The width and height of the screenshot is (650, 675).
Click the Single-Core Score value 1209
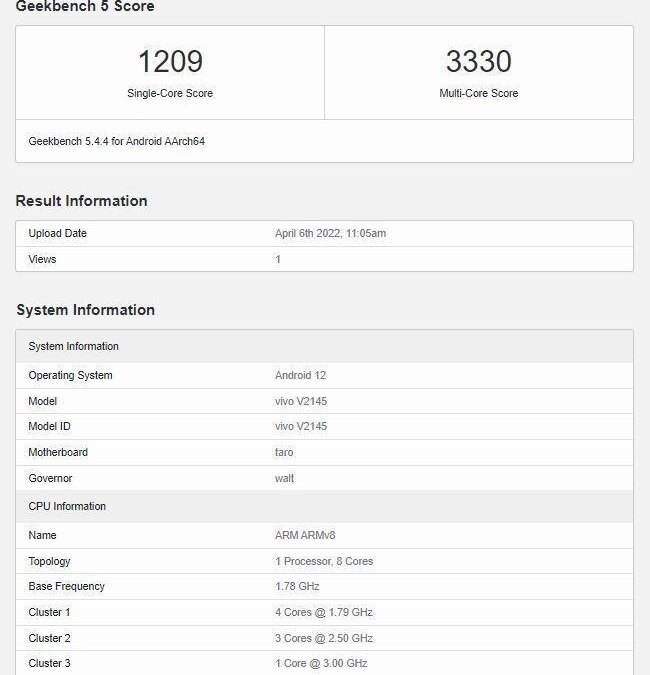170,61
